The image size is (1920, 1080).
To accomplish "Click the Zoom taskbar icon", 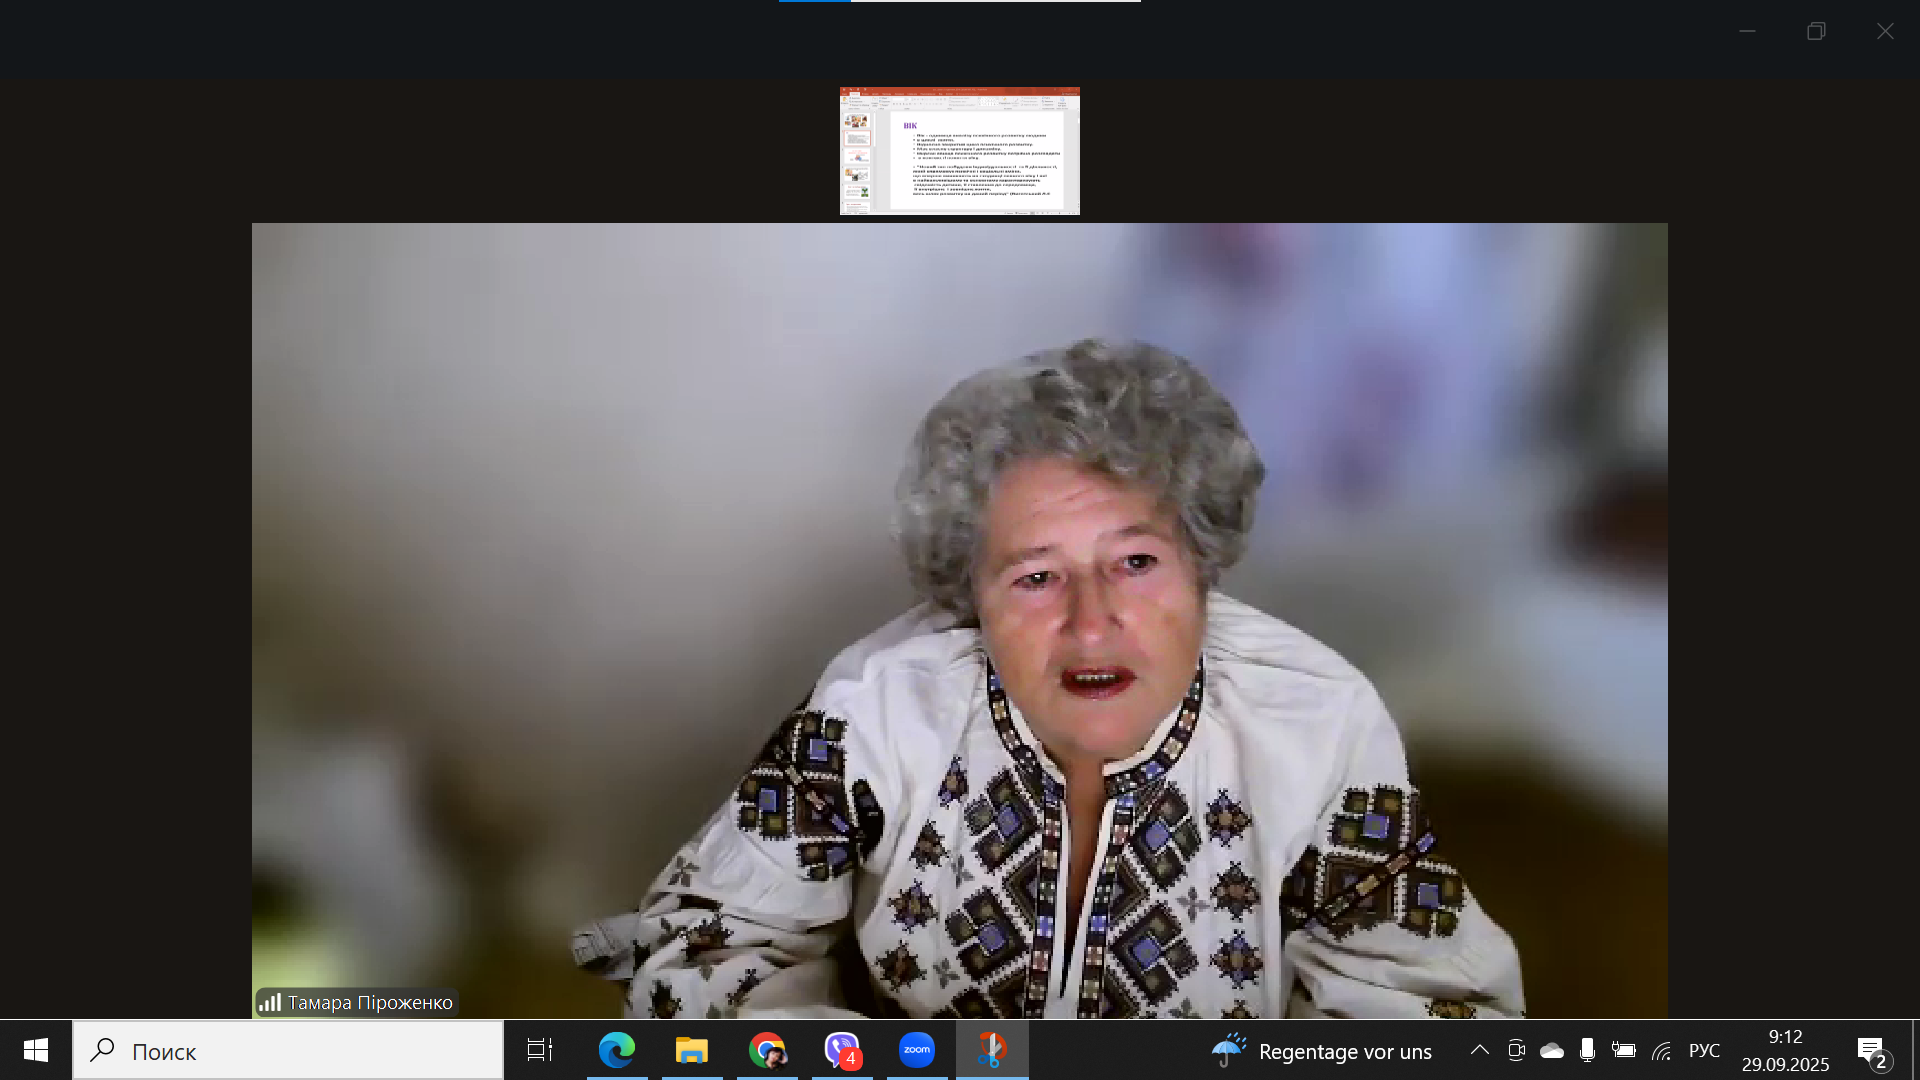I will click(916, 1050).
